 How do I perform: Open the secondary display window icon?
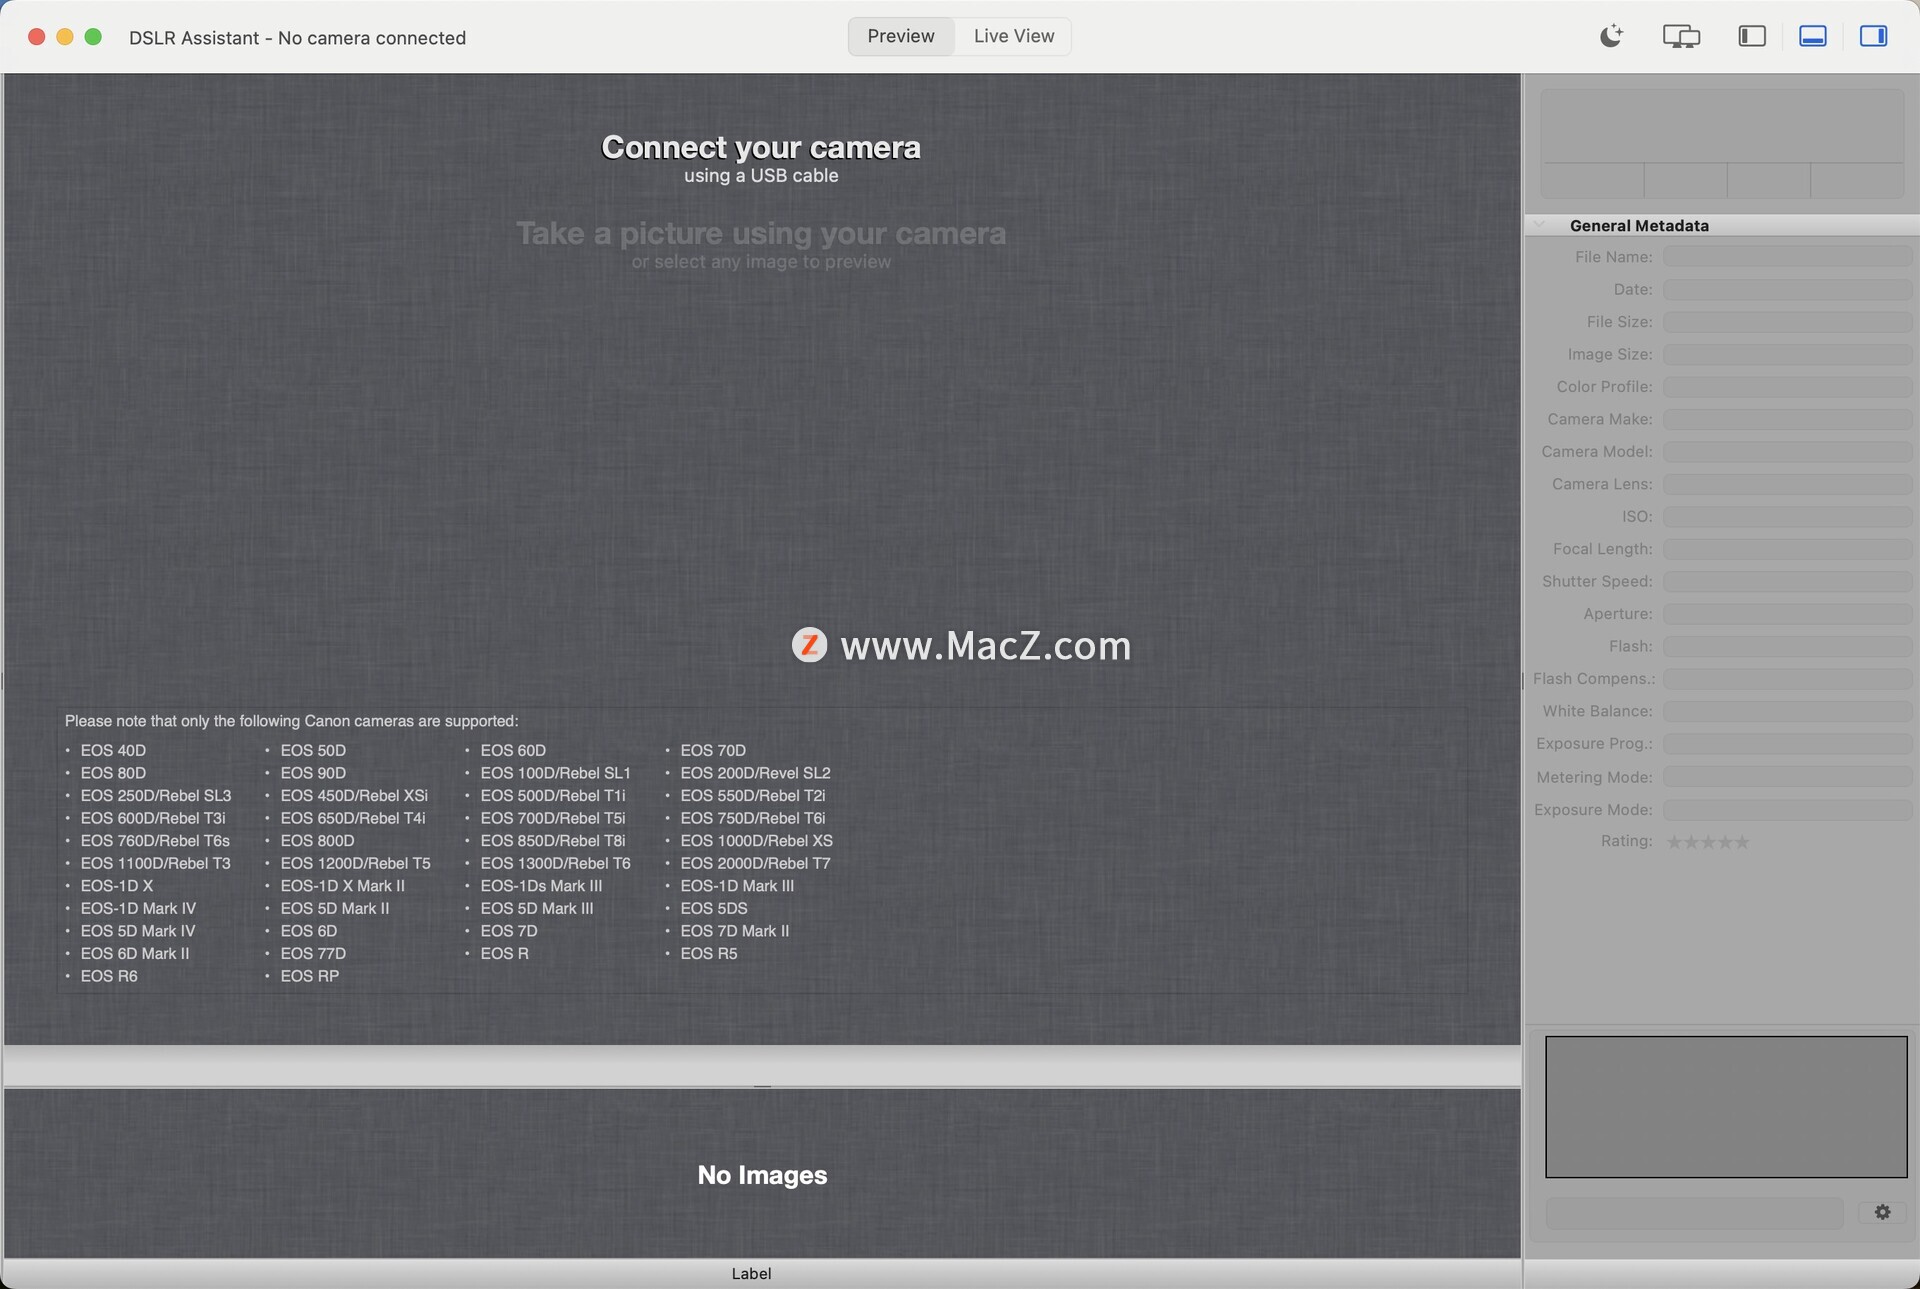pyautogui.click(x=1681, y=37)
